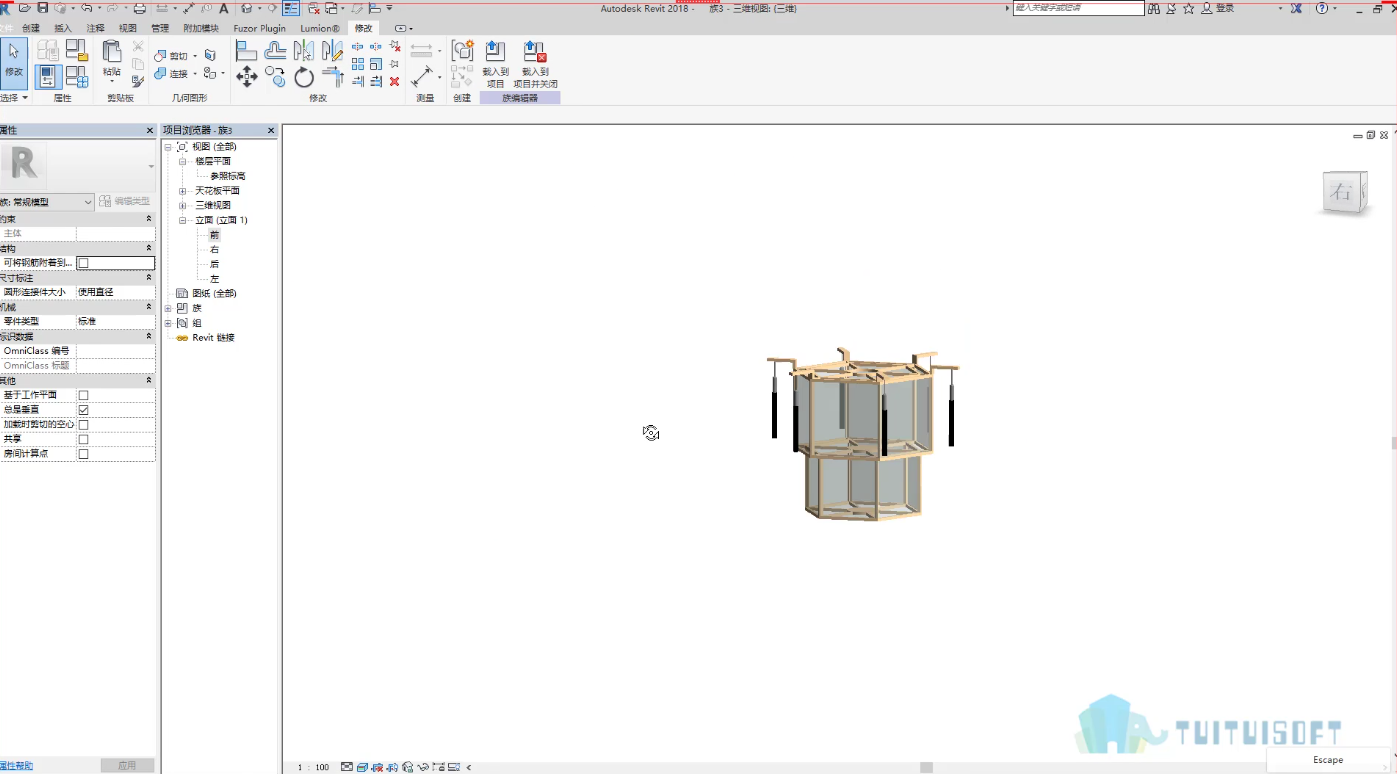Expand the 3D Views tree node
1397x774 pixels.
183,205
